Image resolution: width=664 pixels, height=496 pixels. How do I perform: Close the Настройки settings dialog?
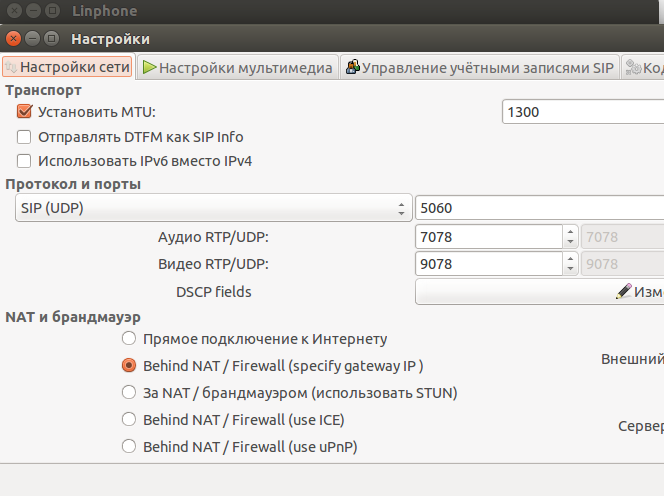(13, 38)
